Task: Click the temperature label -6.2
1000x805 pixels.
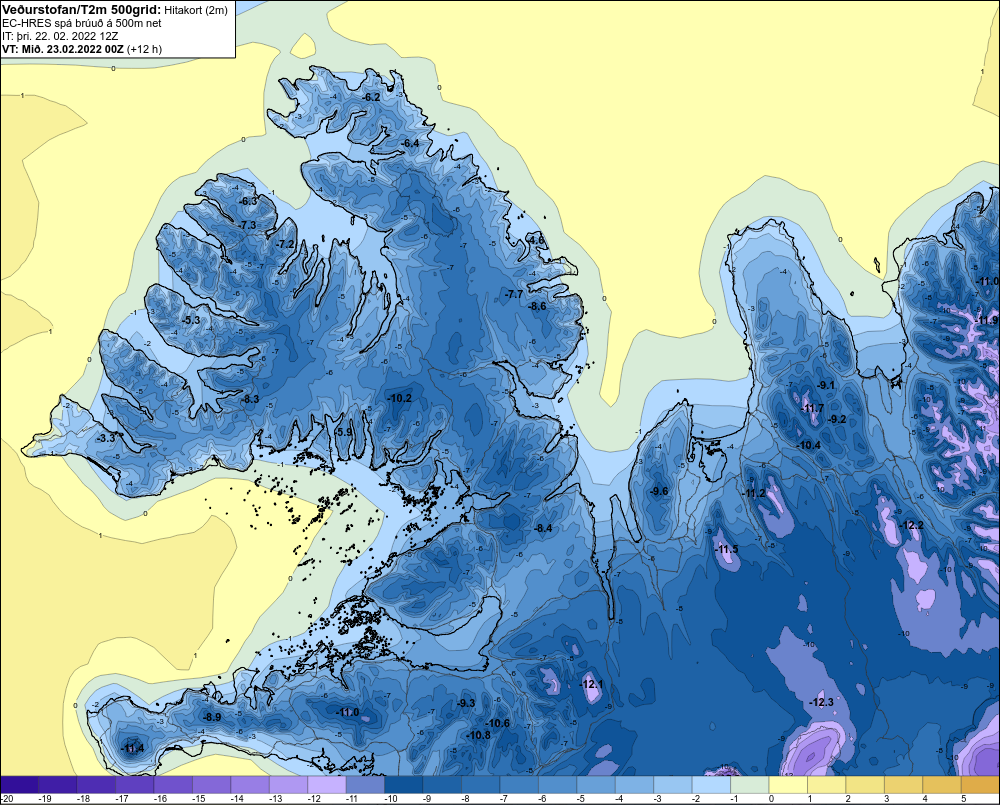Action: 371,98
